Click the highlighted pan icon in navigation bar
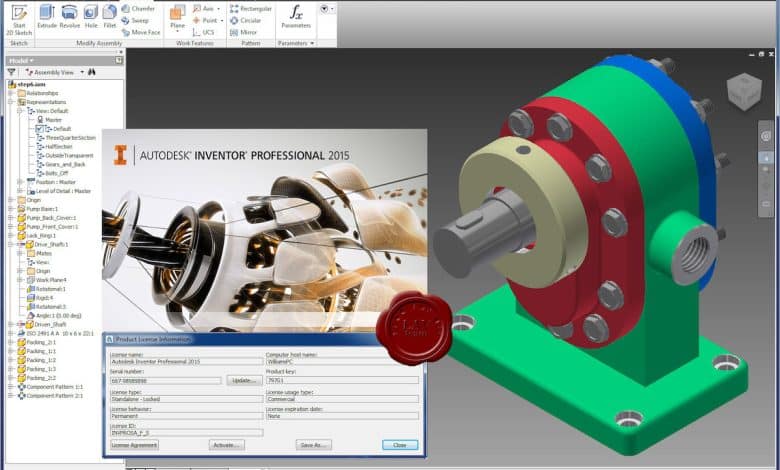Image resolution: width=780 pixels, height=470 pixels. click(x=766, y=158)
